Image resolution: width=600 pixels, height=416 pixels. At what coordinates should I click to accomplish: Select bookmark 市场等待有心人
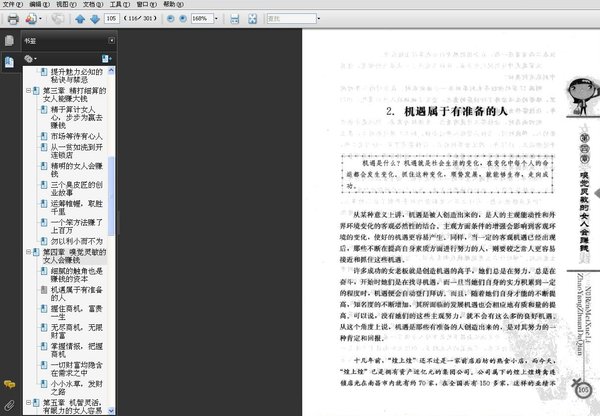pos(77,136)
